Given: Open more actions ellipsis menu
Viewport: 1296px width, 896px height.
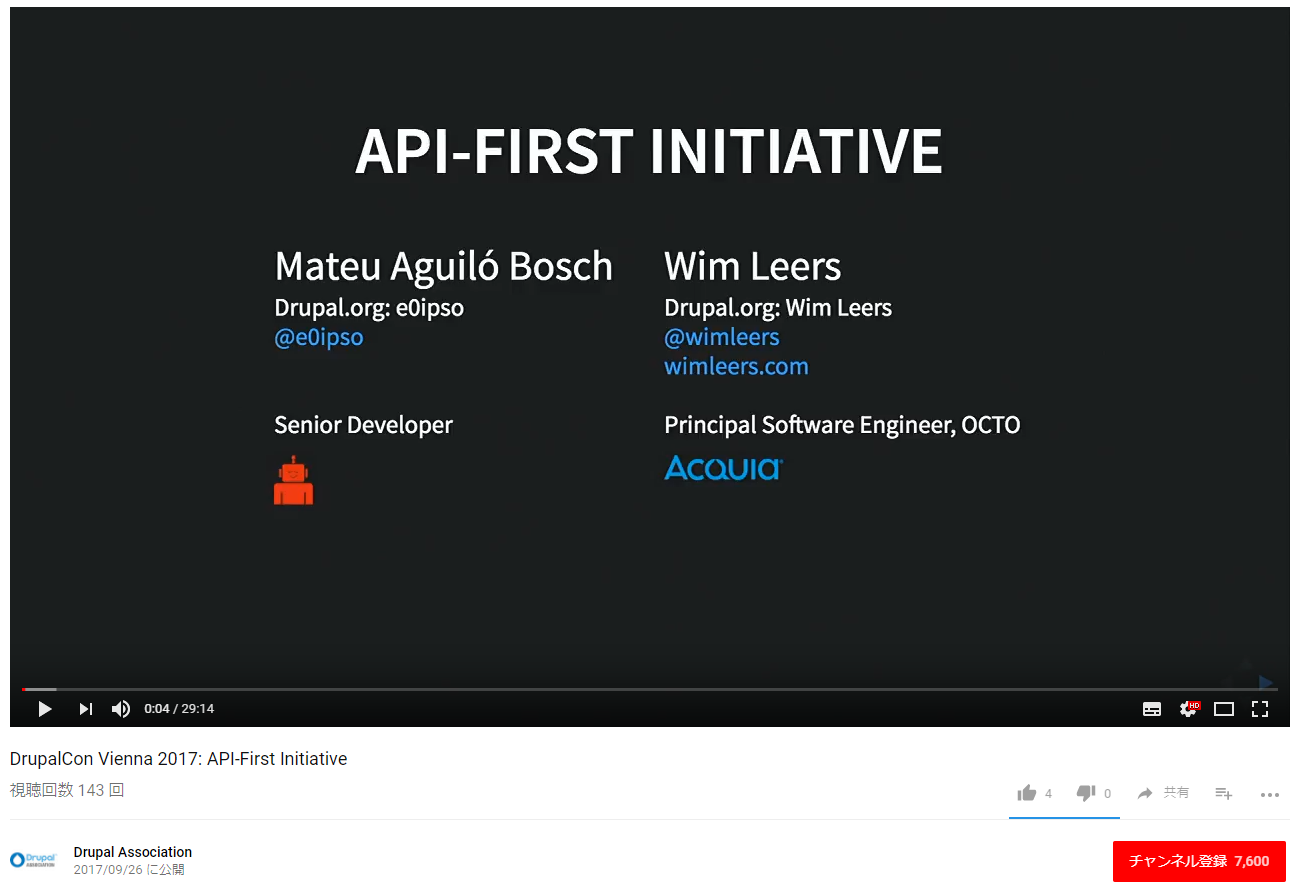Looking at the screenshot, I should point(1270,795).
